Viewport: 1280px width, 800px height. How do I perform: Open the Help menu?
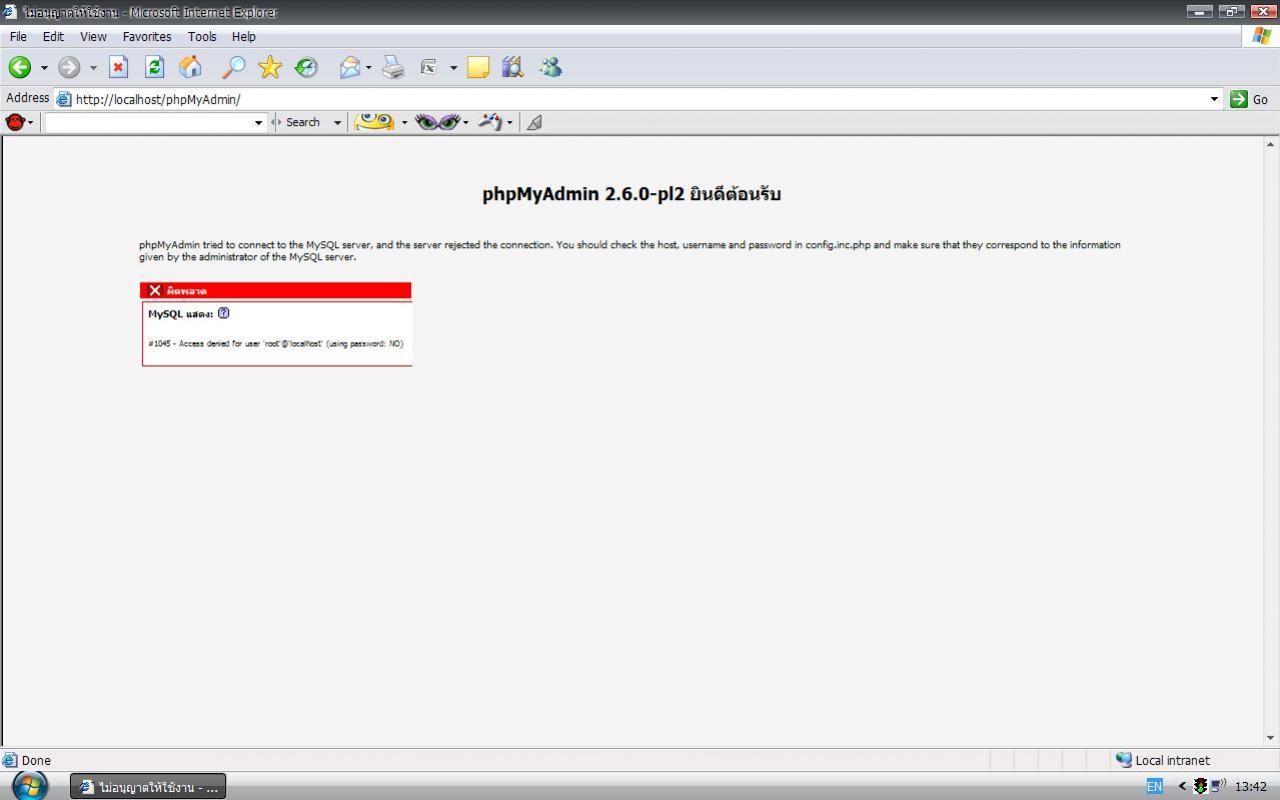[x=244, y=36]
